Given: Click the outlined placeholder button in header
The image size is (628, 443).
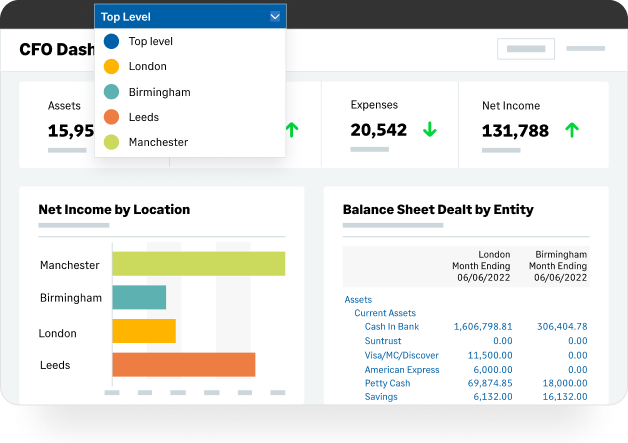Looking at the screenshot, I should coord(526,49).
